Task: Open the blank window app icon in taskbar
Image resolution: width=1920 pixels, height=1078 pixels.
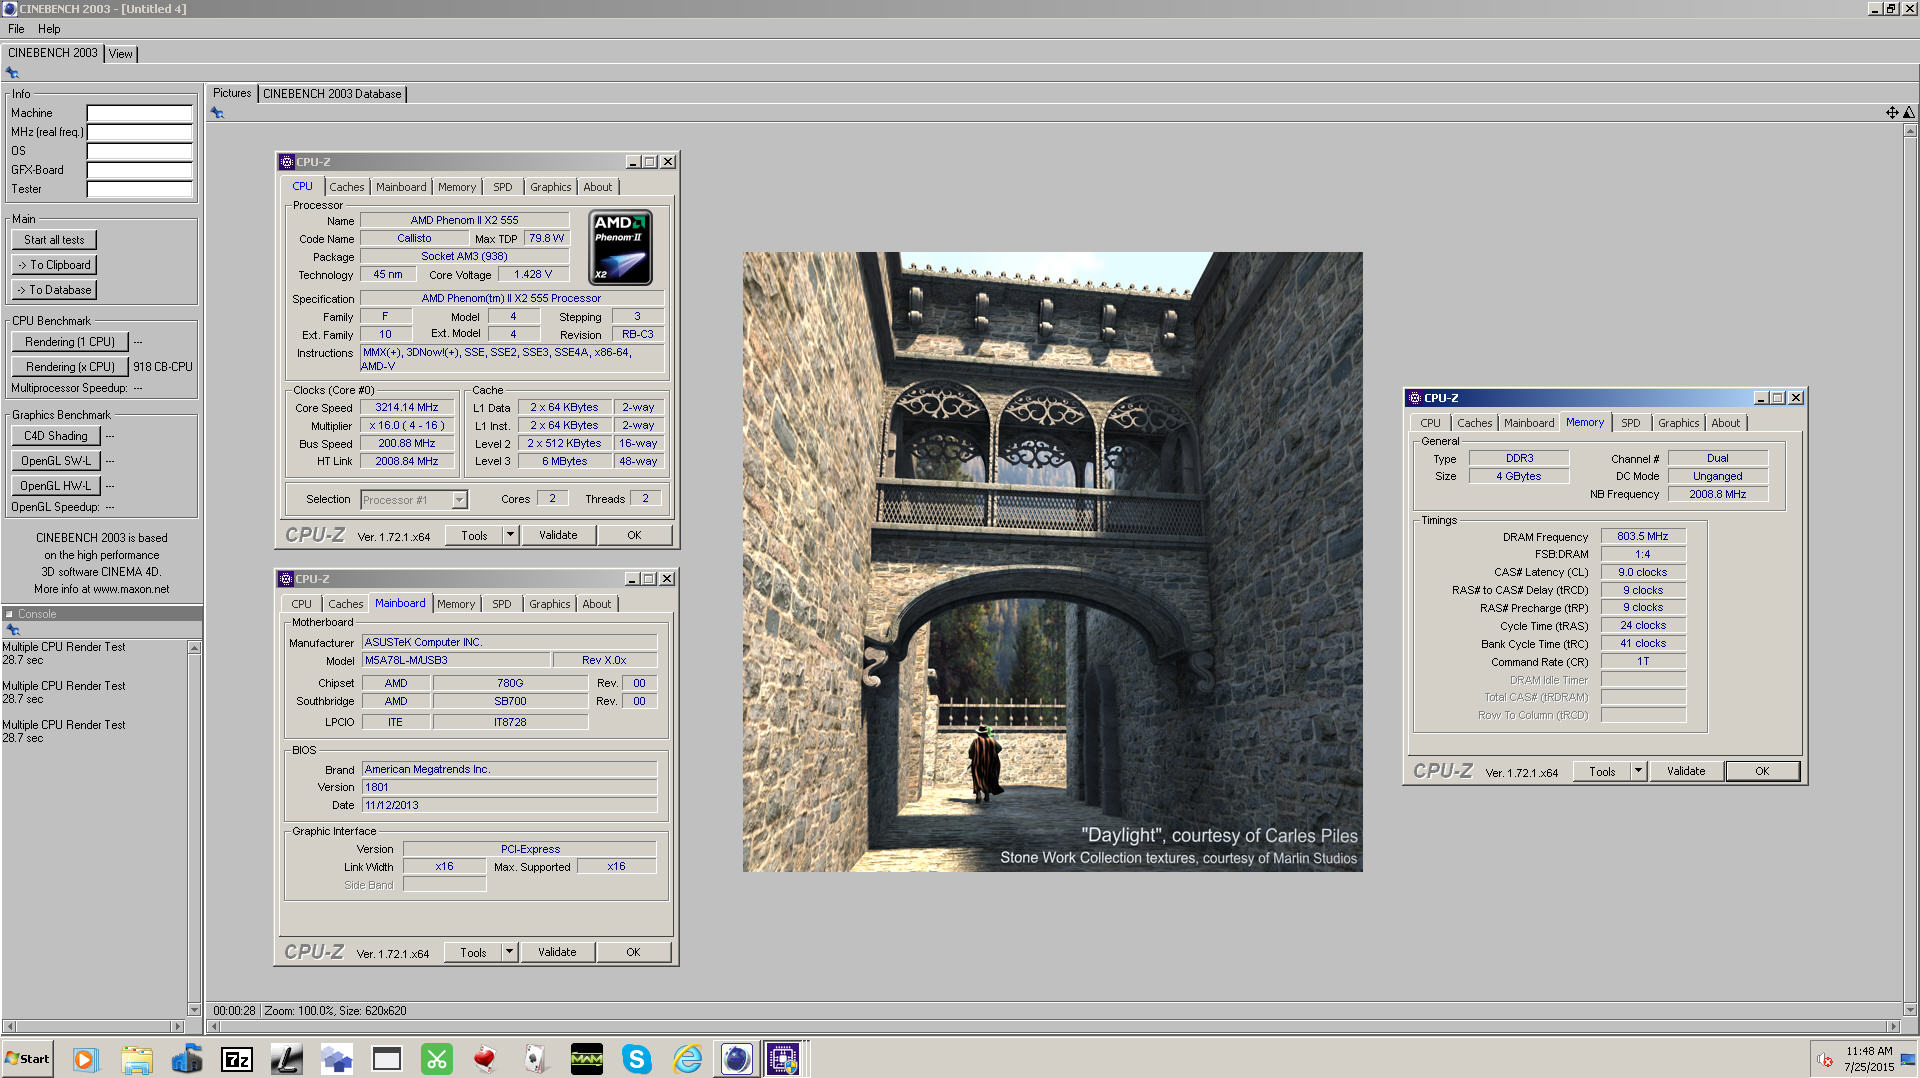Action: (x=386, y=1059)
